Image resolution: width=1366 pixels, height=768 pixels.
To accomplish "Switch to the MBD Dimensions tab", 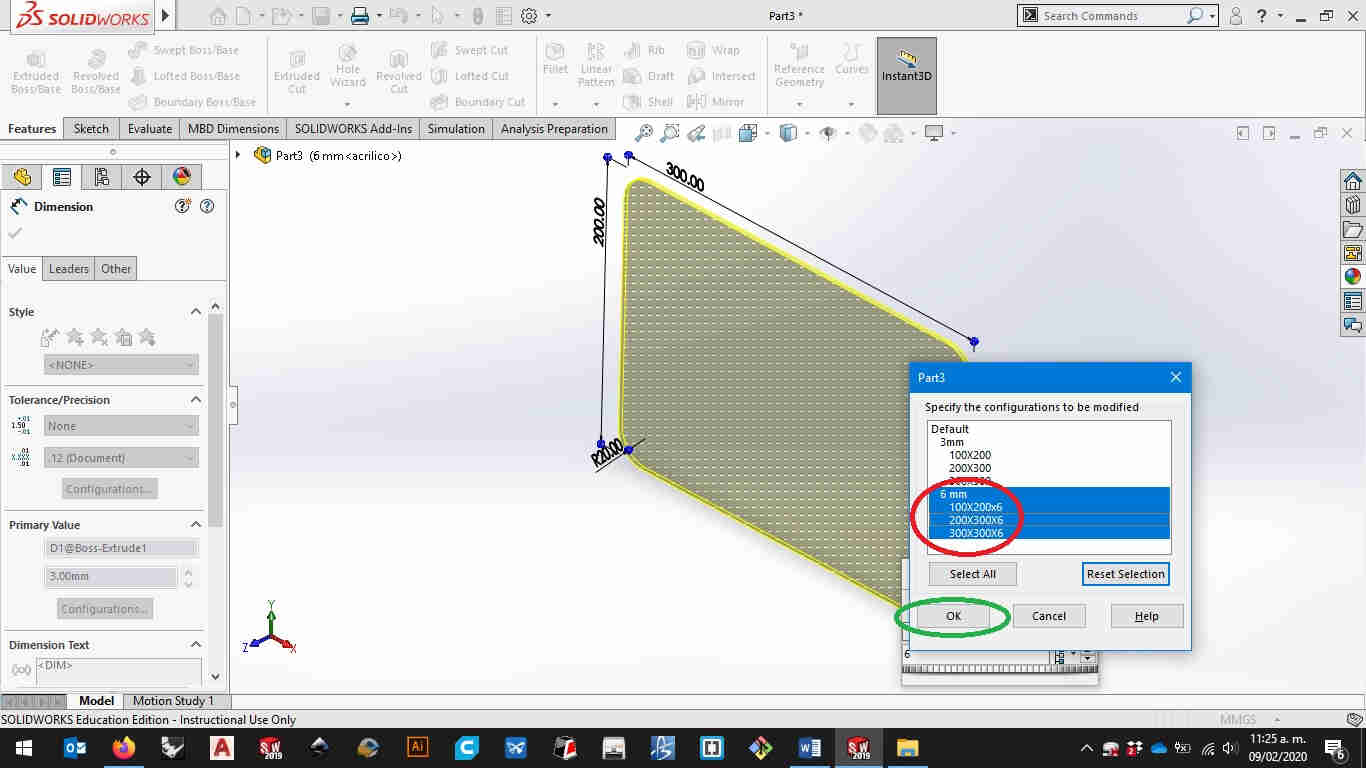I will (x=233, y=129).
